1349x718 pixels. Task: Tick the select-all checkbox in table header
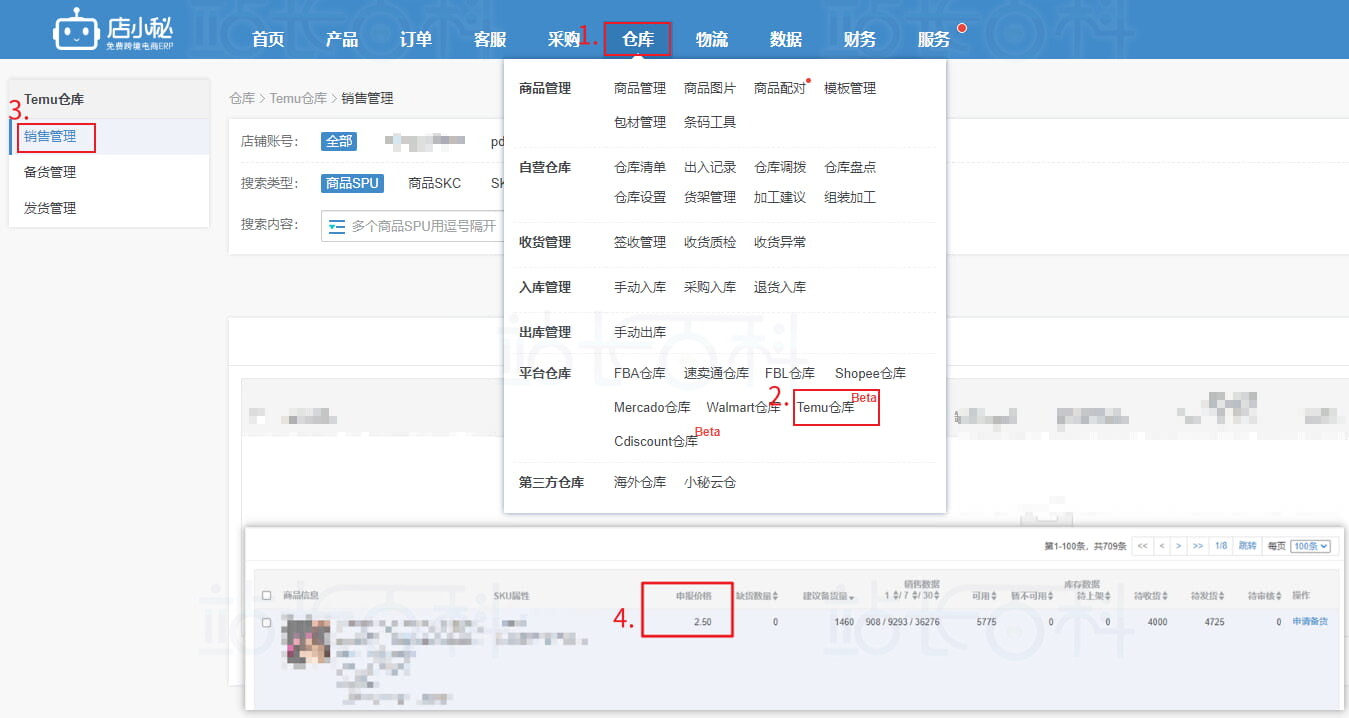[x=266, y=596]
